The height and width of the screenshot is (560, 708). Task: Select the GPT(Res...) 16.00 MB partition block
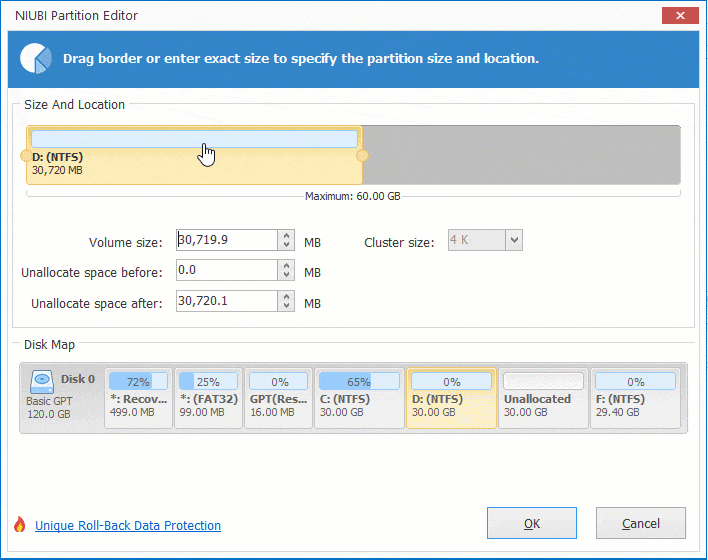click(x=278, y=398)
